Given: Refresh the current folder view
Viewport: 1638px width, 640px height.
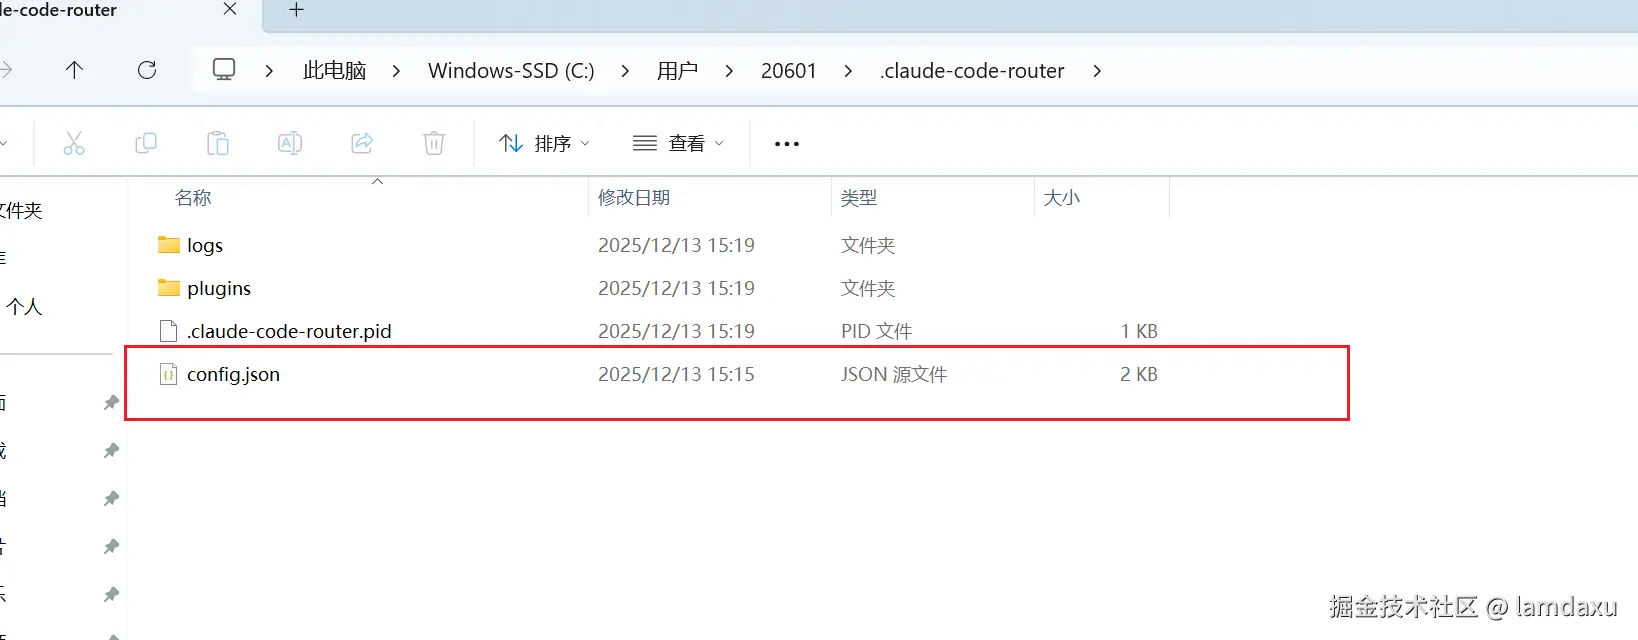Looking at the screenshot, I should click(147, 70).
